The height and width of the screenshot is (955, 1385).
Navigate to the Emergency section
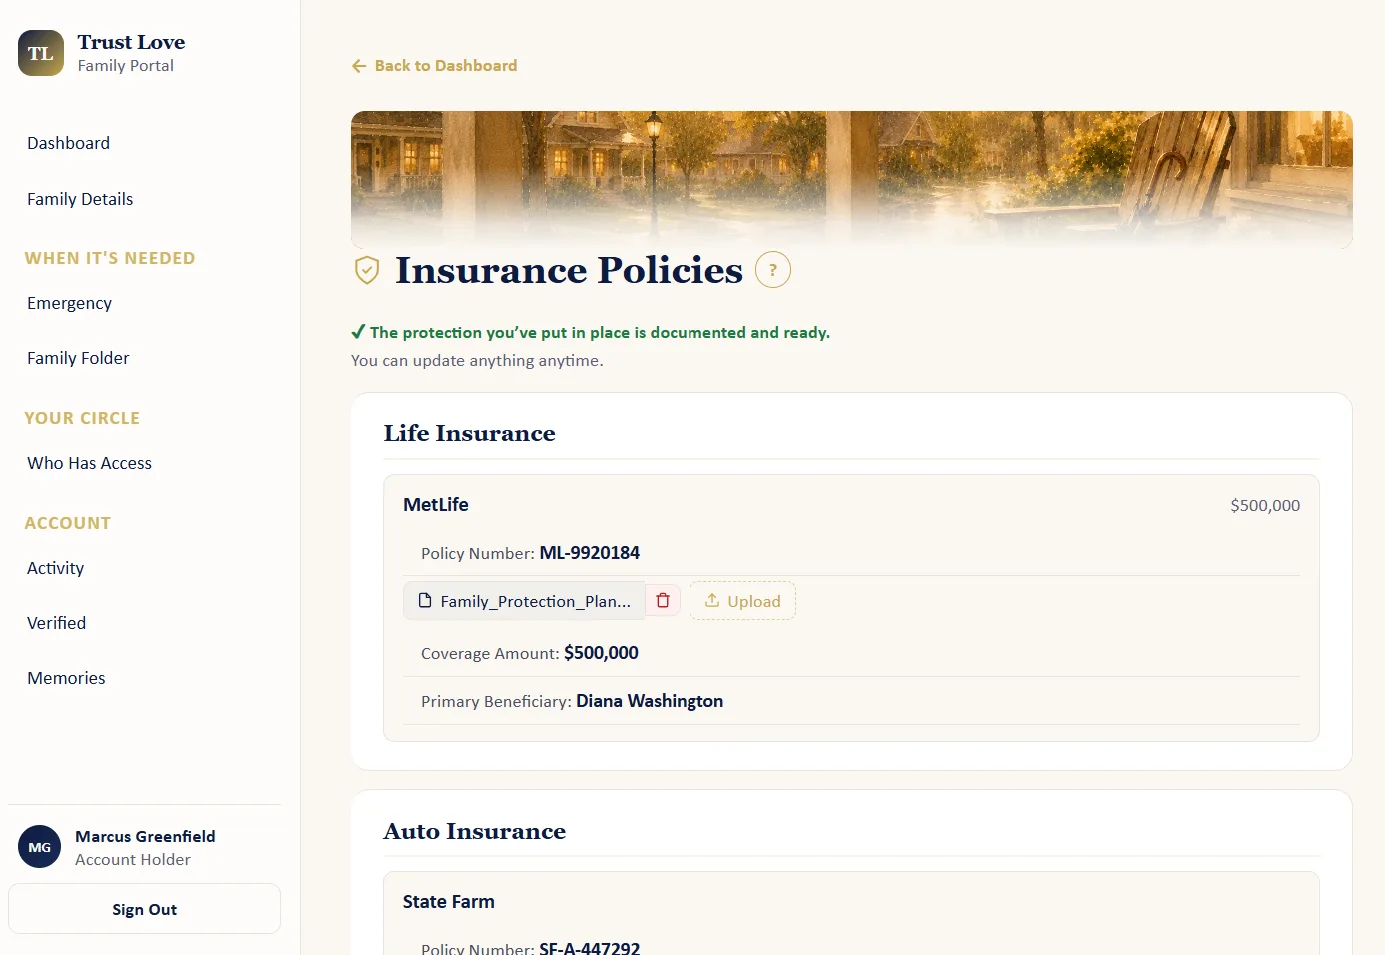pos(69,303)
